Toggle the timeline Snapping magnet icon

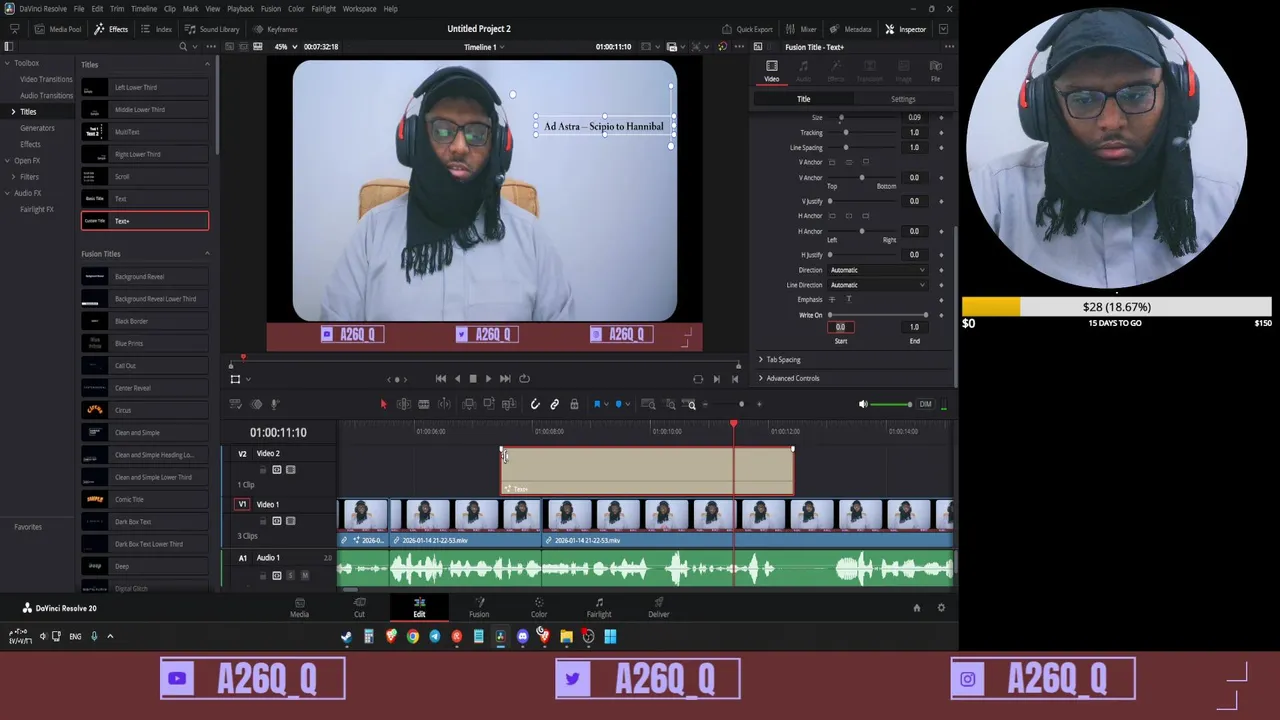[535, 404]
